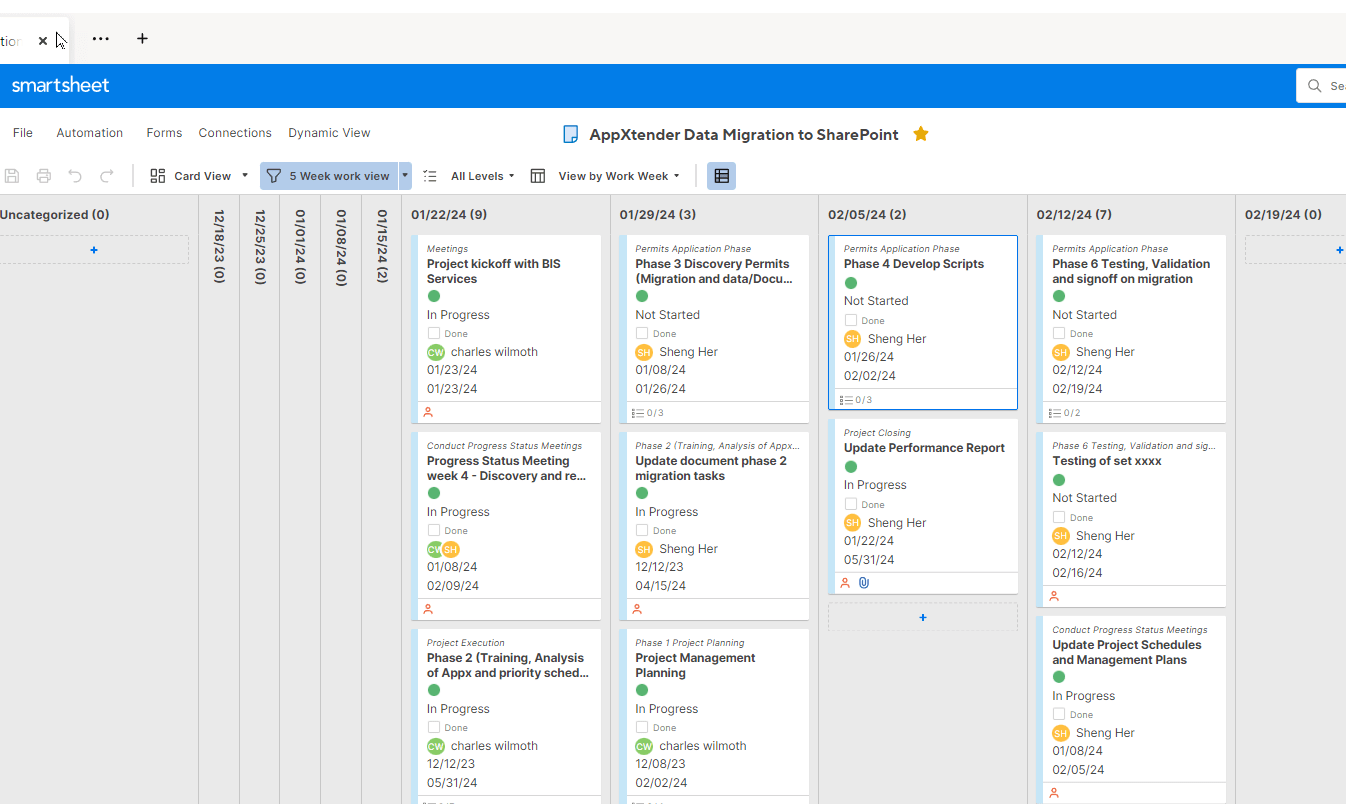Image resolution: width=1346 pixels, height=804 pixels.
Task: Open the 0/3 subtask indicator on Phase 4 Develop Scripts
Action: coord(856,400)
